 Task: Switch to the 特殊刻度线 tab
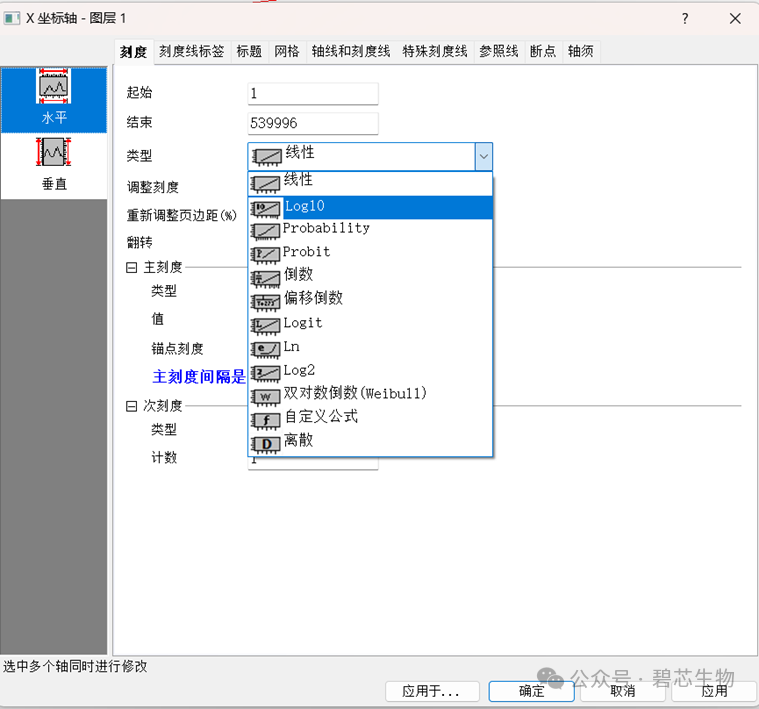(x=435, y=51)
